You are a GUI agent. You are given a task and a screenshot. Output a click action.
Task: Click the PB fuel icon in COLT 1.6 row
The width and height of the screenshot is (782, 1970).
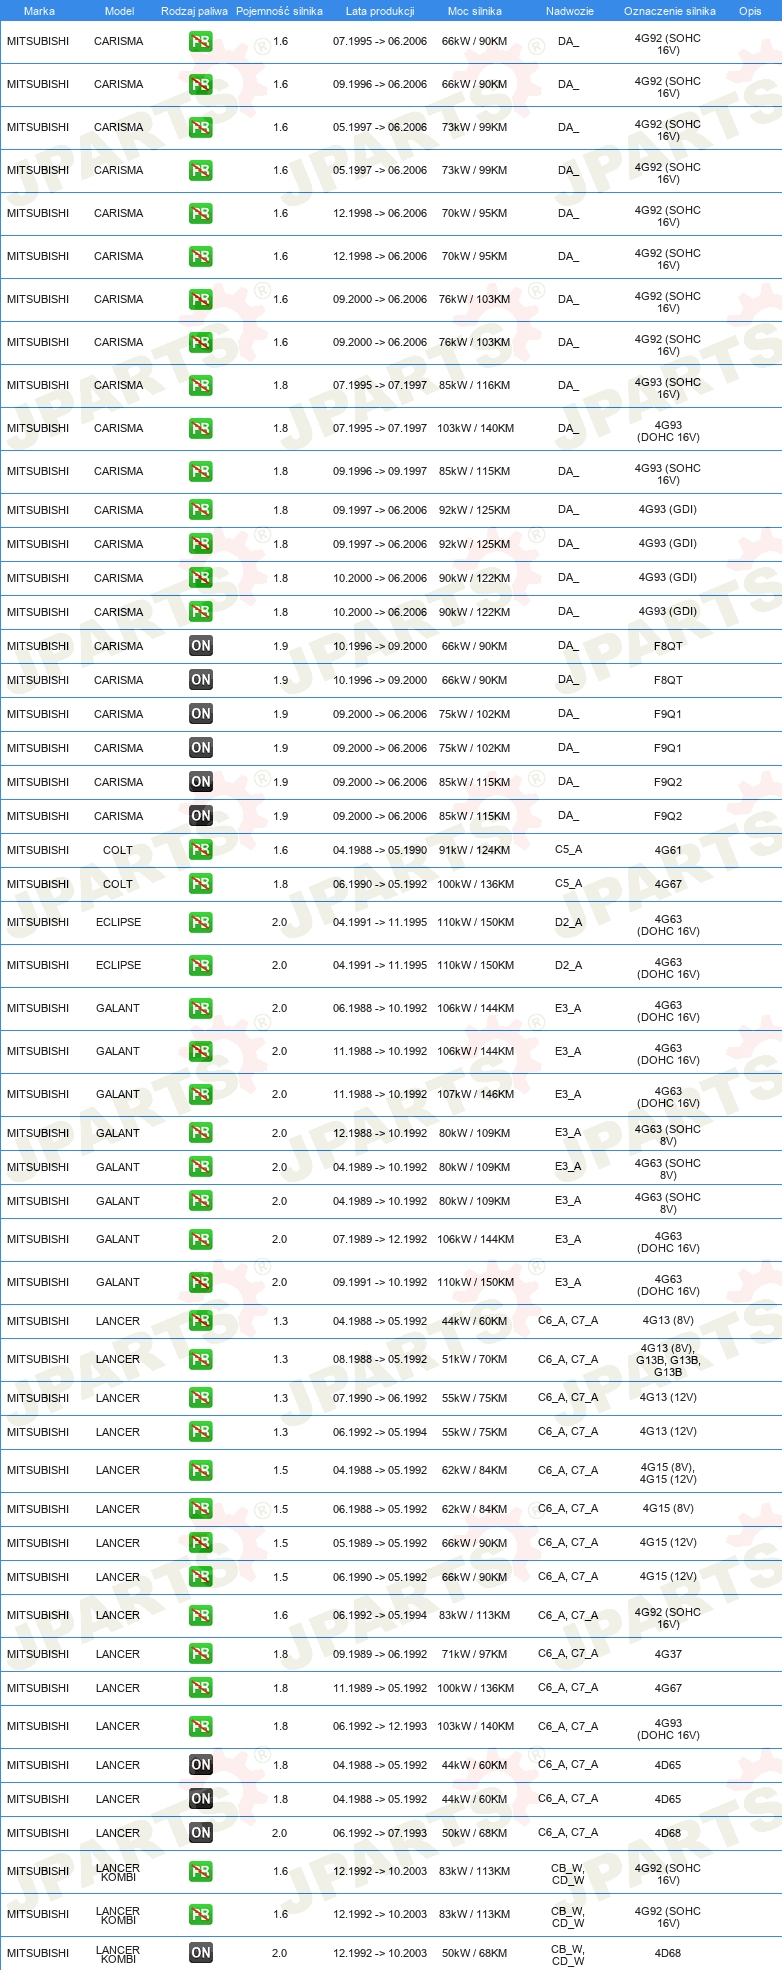tap(201, 851)
